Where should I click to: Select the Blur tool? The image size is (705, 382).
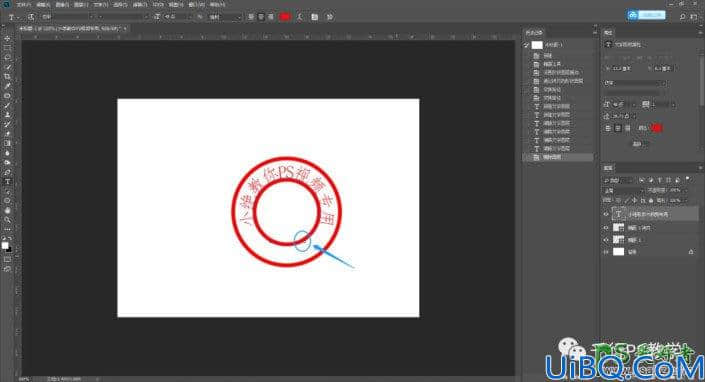(x=7, y=153)
